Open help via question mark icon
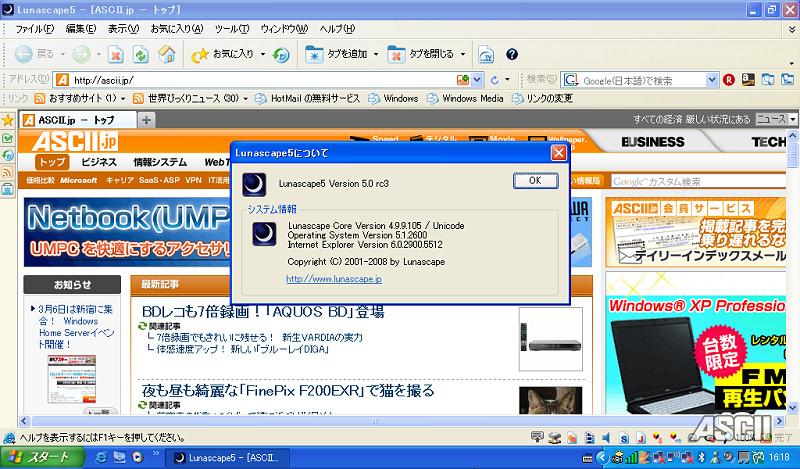This screenshot has width=800, height=469. point(512,54)
